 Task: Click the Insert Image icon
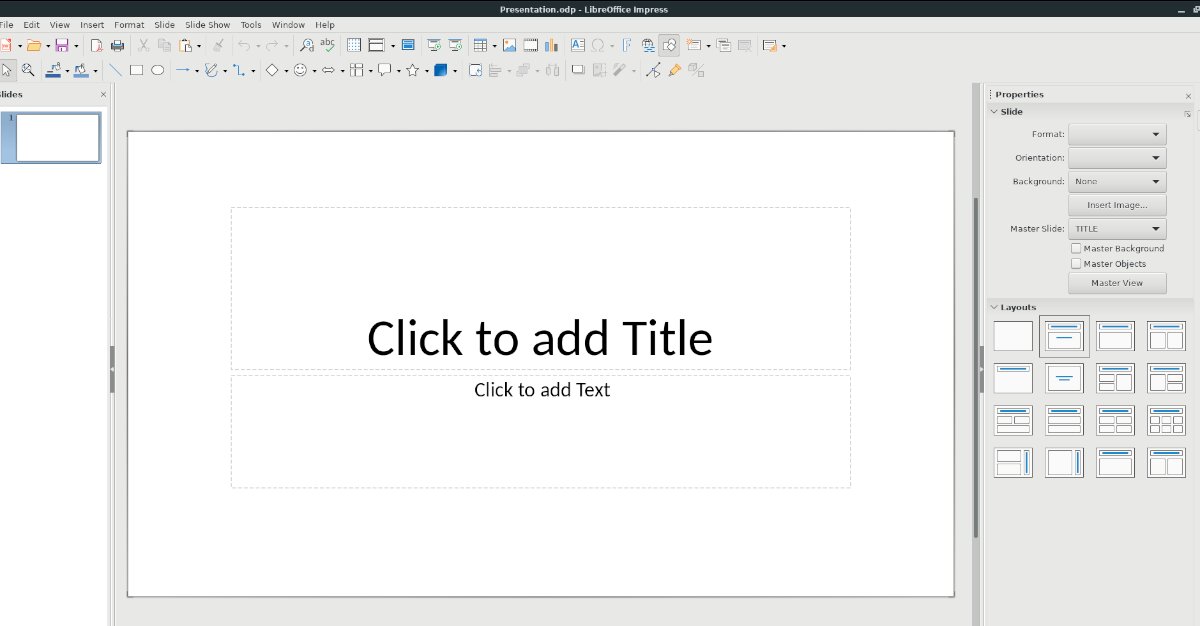[x=509, y=45]
